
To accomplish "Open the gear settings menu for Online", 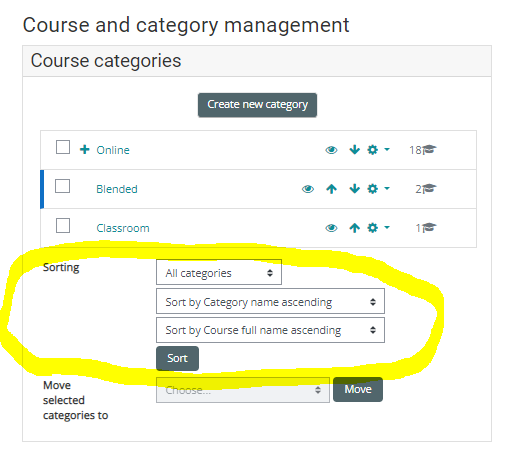I will tap(378, 150).
